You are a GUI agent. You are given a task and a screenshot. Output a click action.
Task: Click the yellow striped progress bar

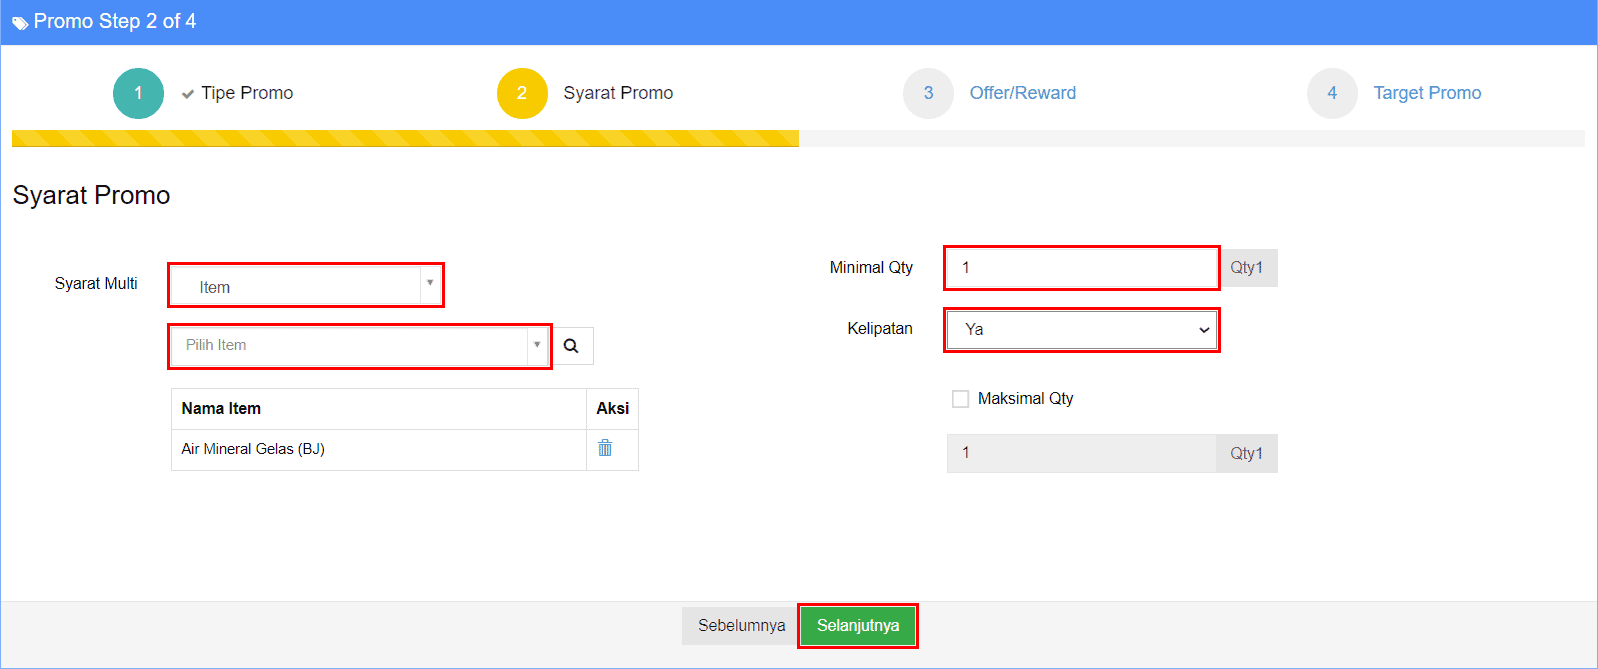(x=405, y=138)
